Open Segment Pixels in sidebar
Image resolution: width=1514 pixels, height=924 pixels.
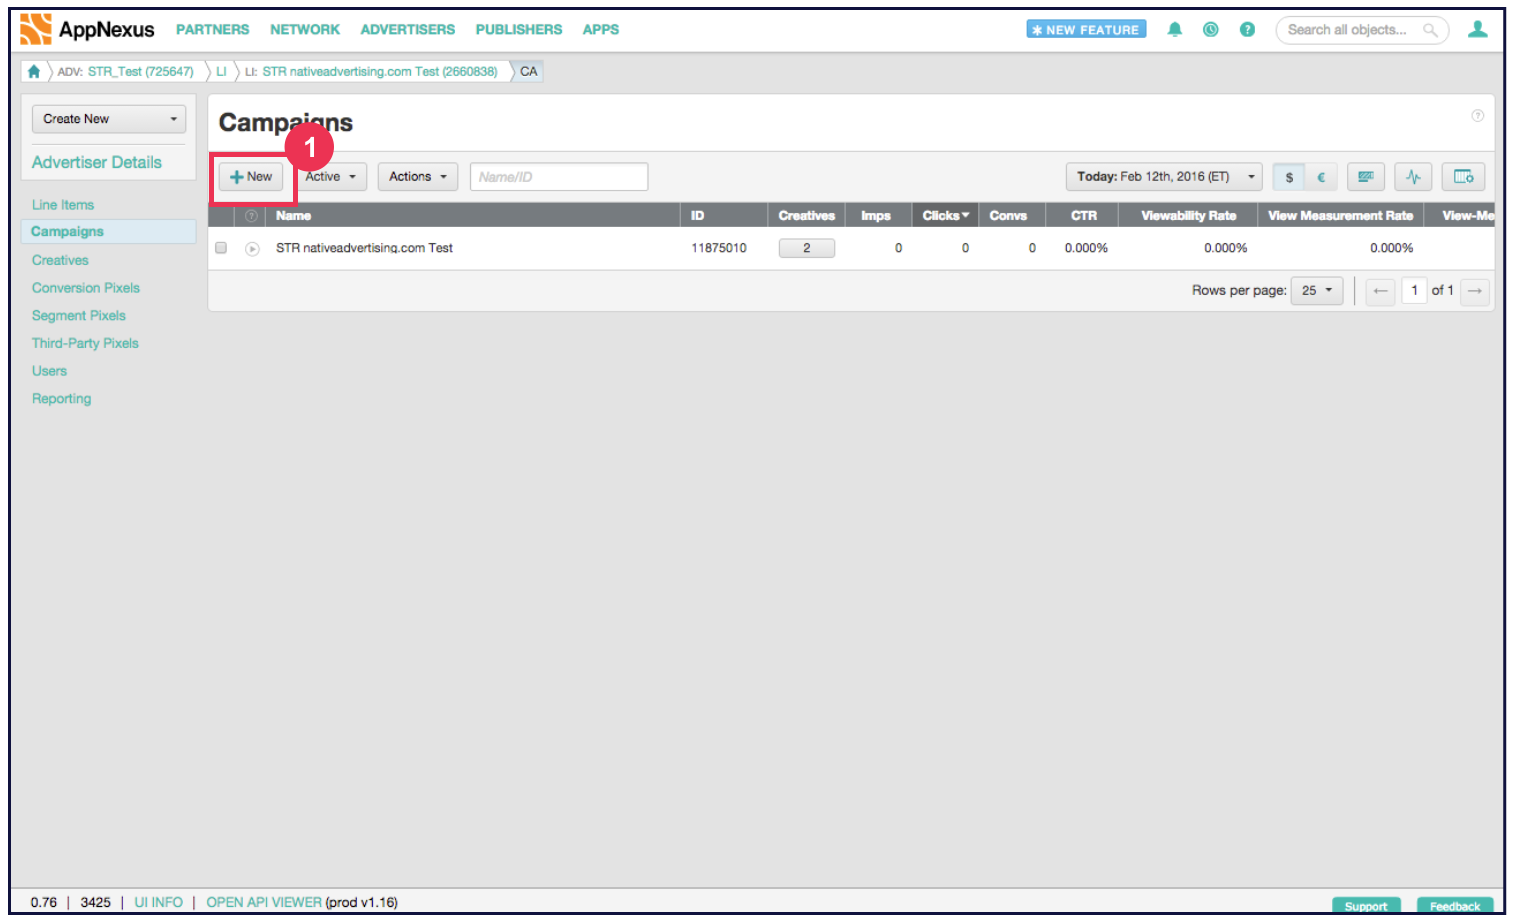point(79,316)
